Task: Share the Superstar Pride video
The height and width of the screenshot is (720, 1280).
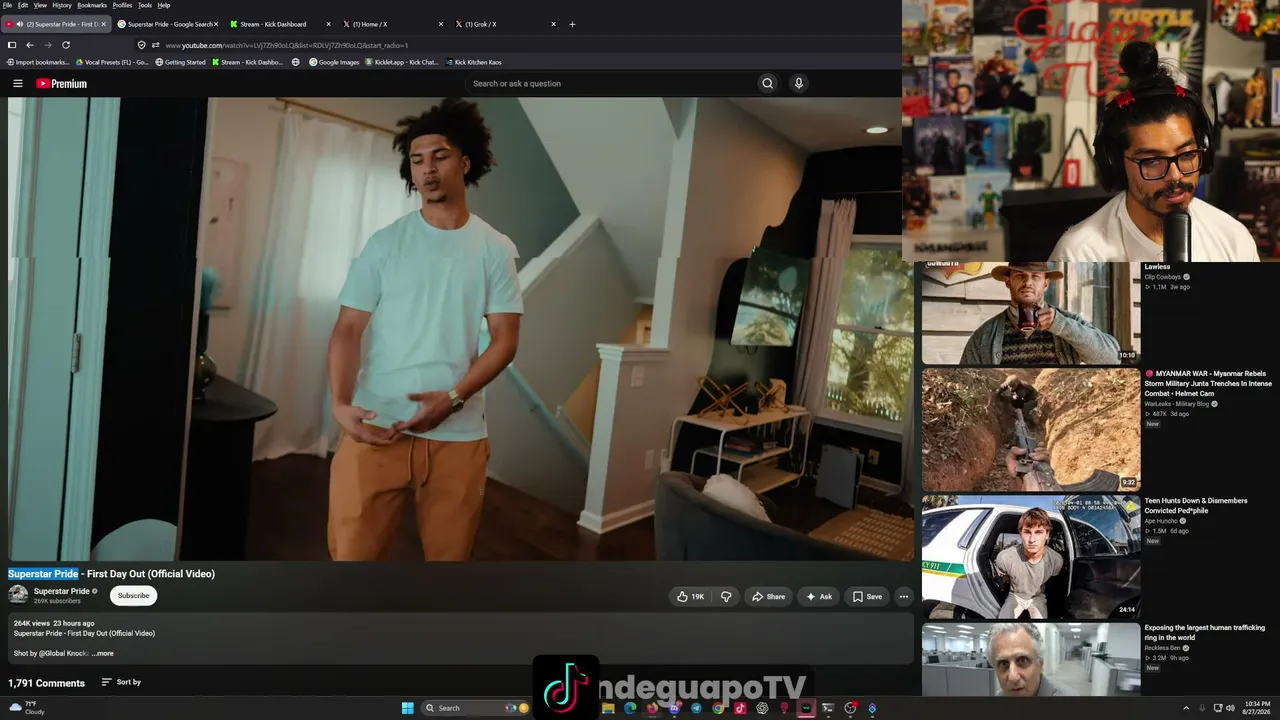Action: [768, 597]
